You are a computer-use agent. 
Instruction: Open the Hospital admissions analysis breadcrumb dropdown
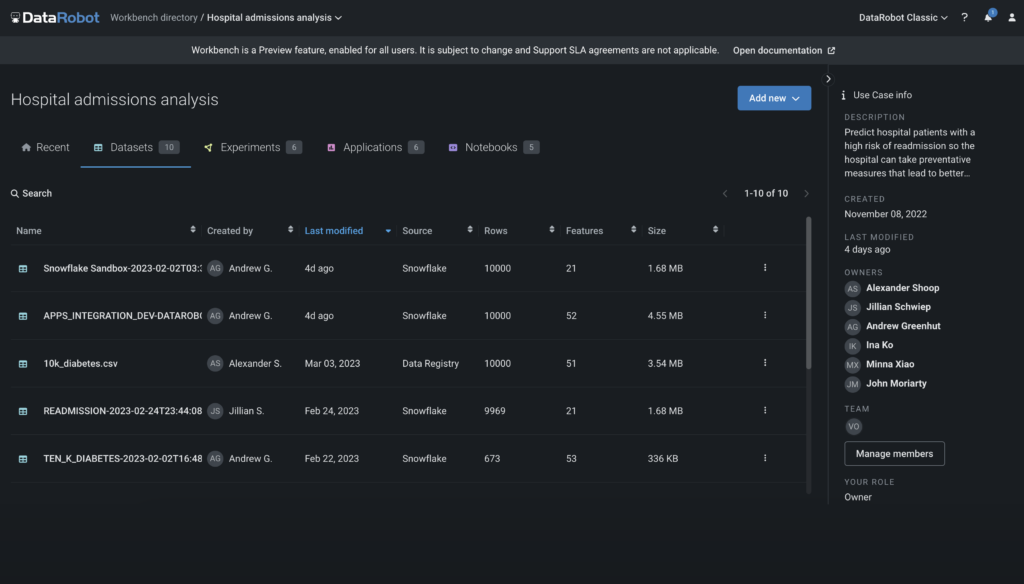point(274,18)
